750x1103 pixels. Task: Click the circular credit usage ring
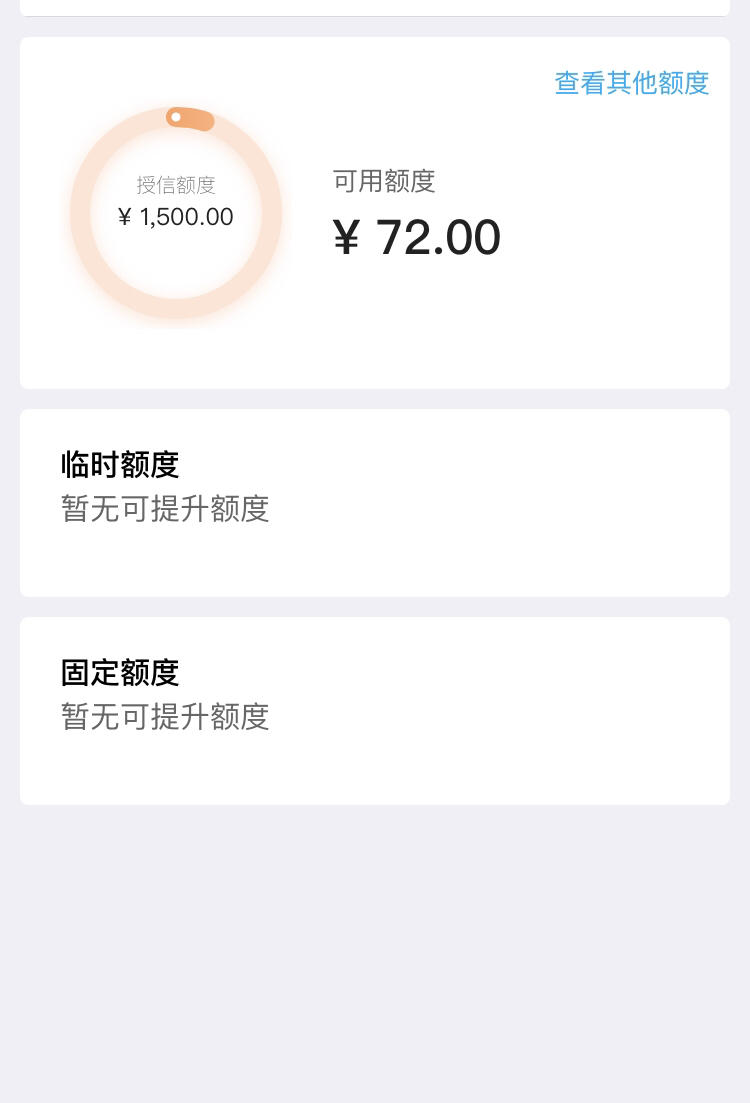[x=176, y=212]
